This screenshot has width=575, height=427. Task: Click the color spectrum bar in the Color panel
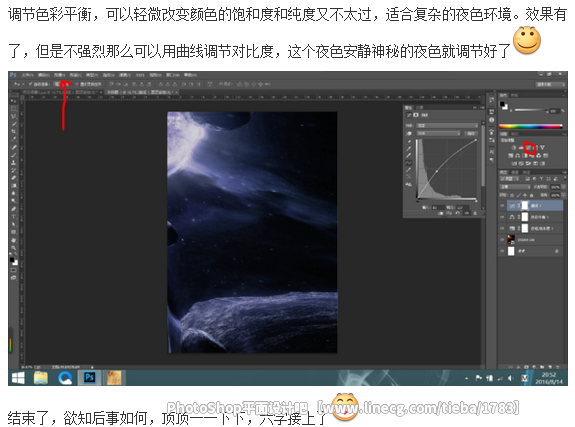(531, 127)
